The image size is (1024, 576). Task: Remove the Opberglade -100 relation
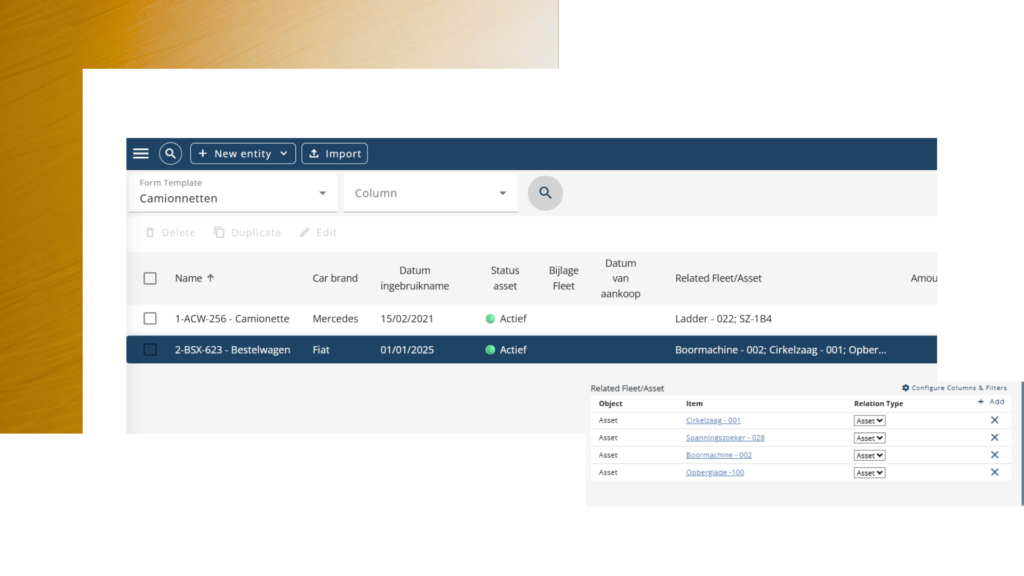click(x=994, y=472)
